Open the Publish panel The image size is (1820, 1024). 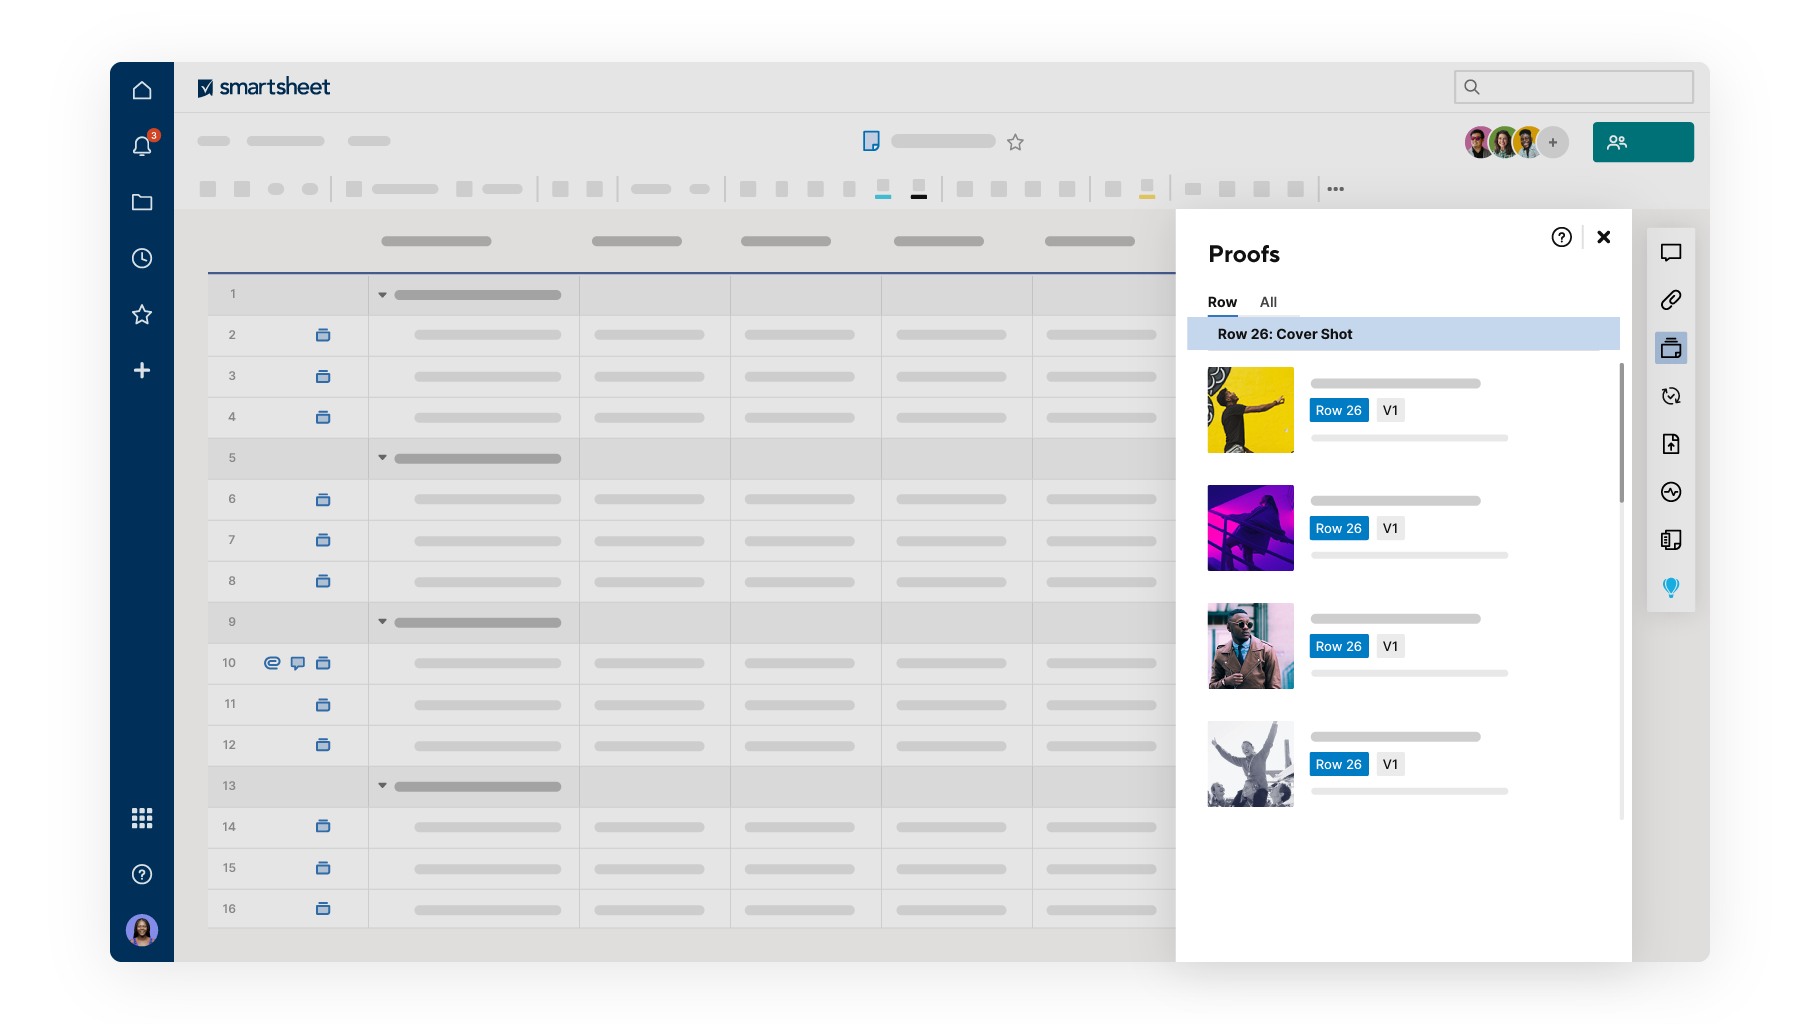(1671, 444)
